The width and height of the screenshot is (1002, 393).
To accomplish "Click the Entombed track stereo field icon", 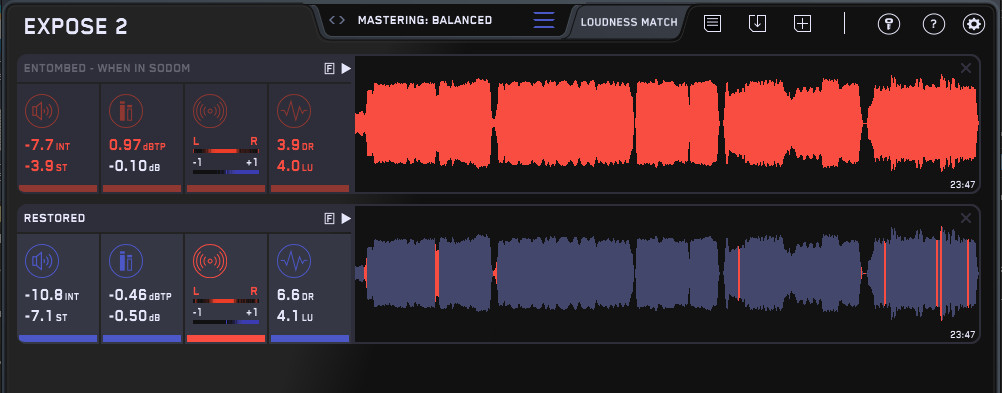I will (210, 112).
